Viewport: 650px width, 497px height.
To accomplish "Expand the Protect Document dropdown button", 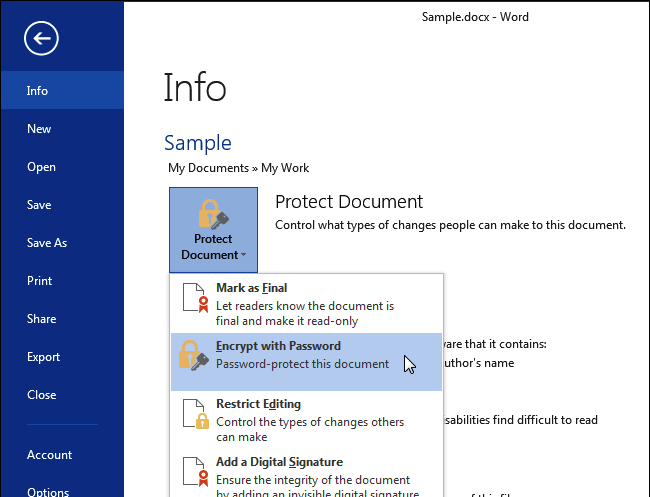I will pyautogui.click(x=213, y=230).
